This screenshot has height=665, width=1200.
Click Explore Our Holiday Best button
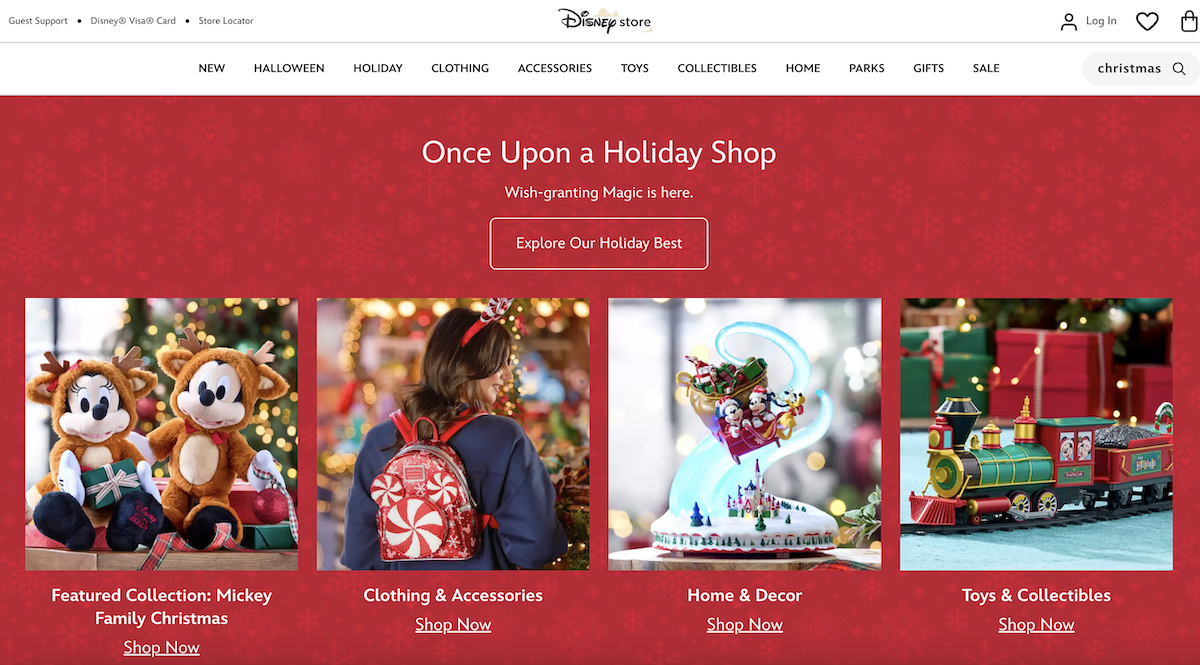click(599, 243)
